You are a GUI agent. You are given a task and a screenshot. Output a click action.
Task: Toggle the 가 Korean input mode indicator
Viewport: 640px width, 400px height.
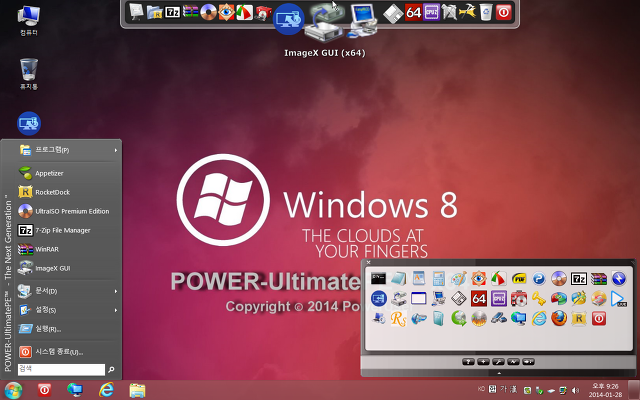504,389
